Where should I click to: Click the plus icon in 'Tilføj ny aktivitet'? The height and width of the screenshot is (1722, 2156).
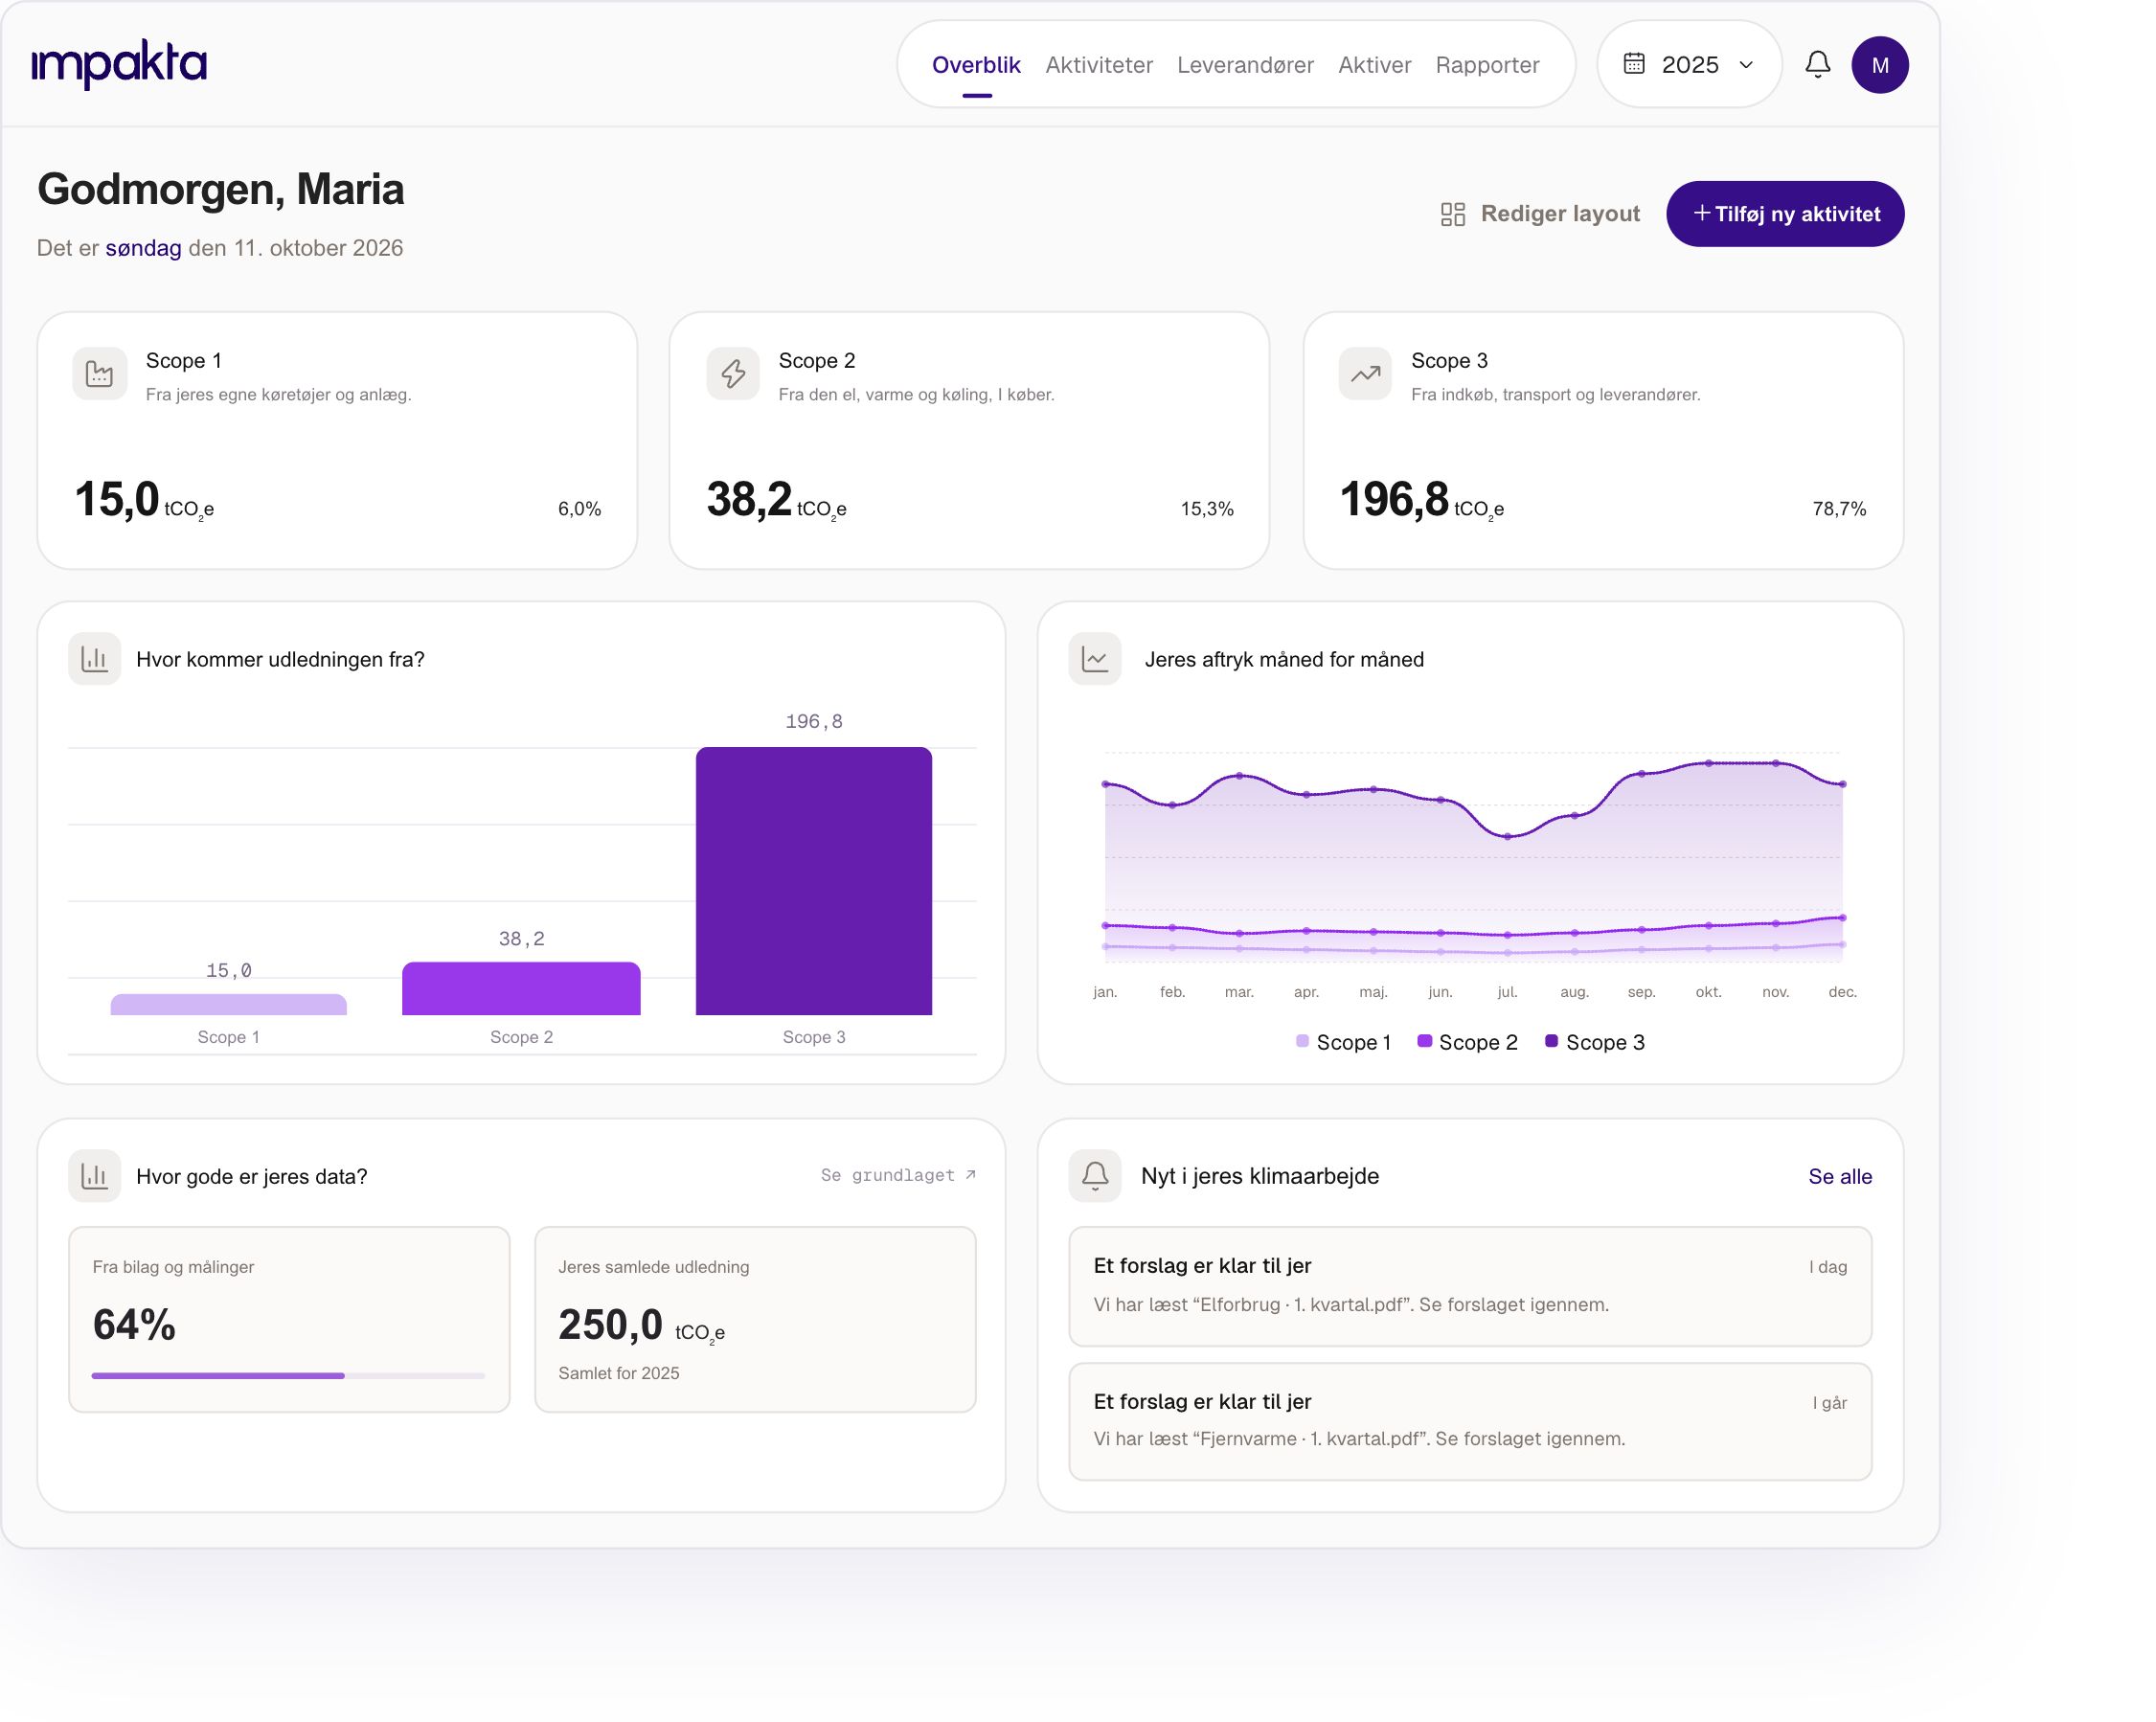click(x=1701, y=213)
